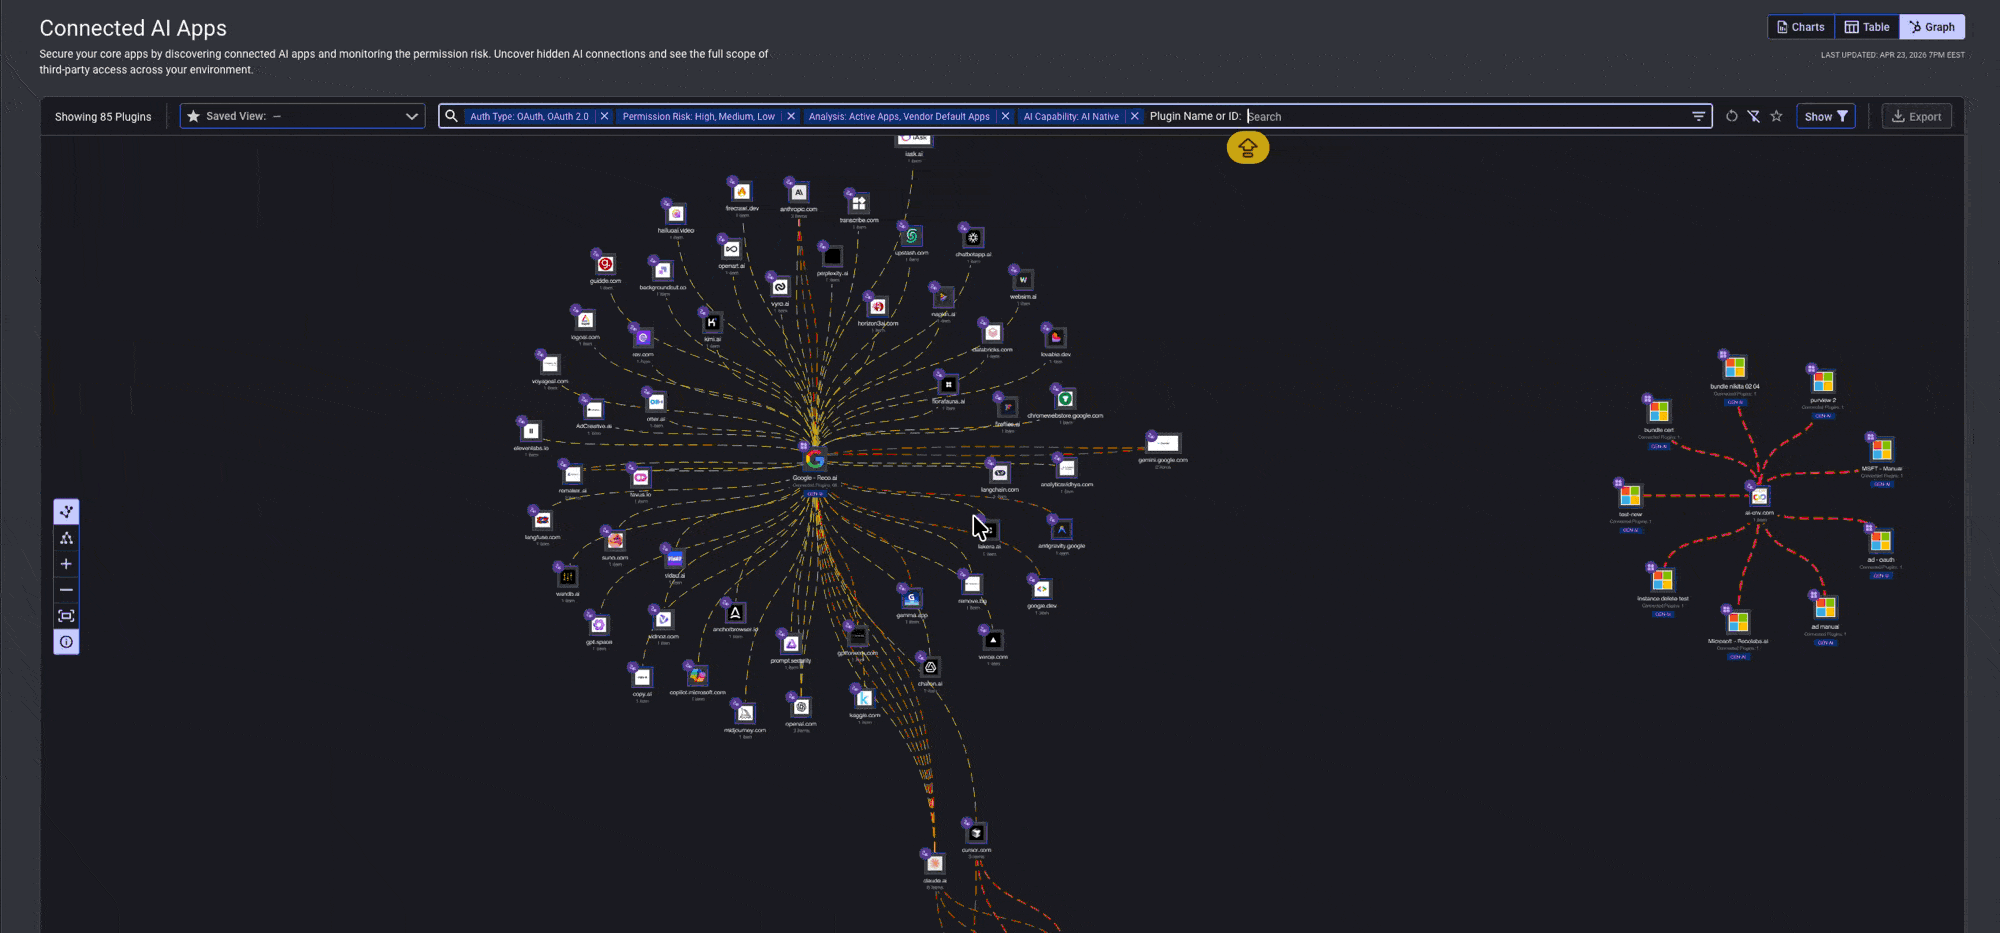Select the websim.ai node

point(1023,280)
